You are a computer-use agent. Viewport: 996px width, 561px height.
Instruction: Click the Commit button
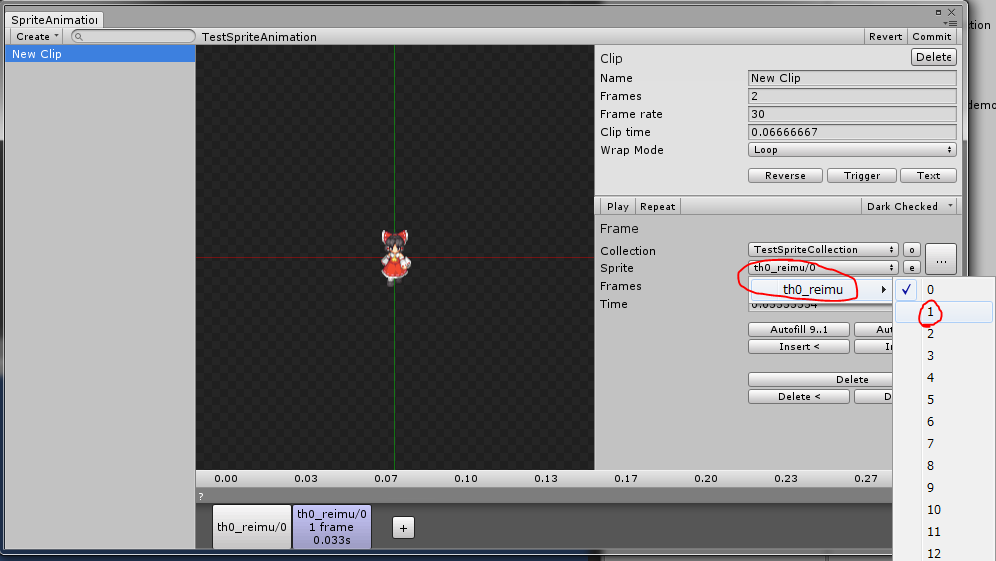click(x=932, y=37)
